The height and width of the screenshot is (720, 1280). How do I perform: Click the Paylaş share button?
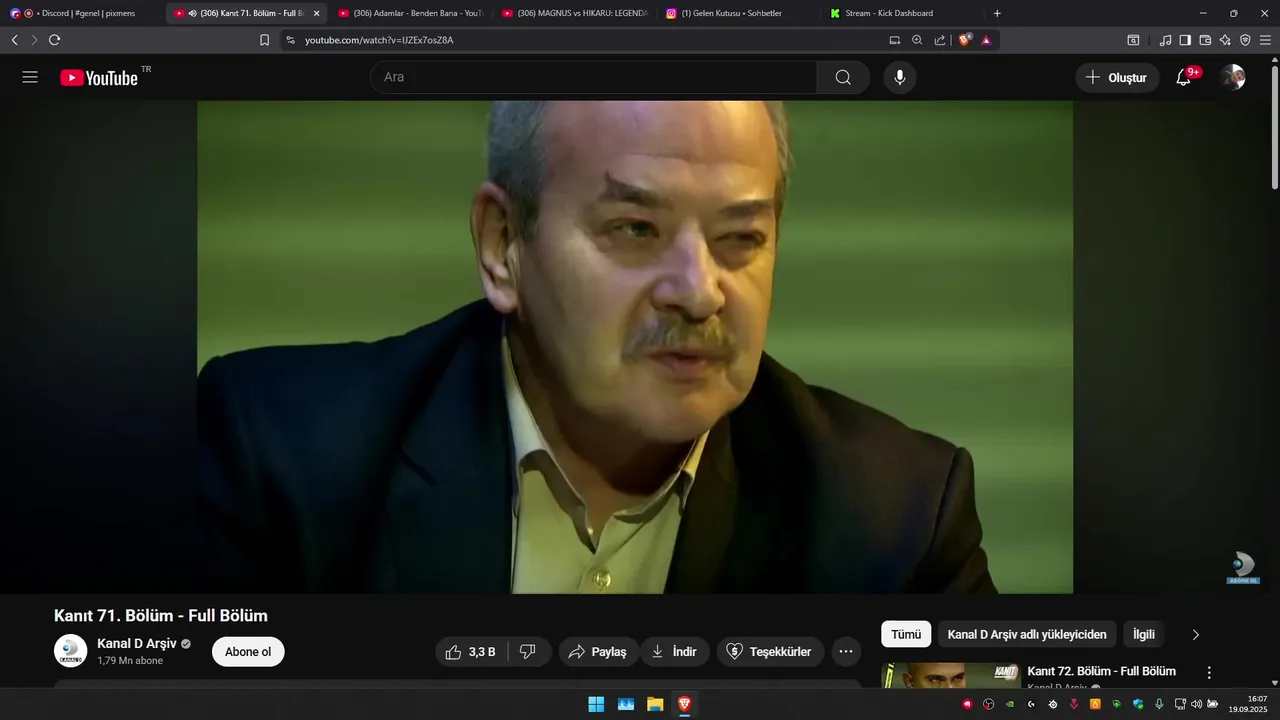click(598, 652)
